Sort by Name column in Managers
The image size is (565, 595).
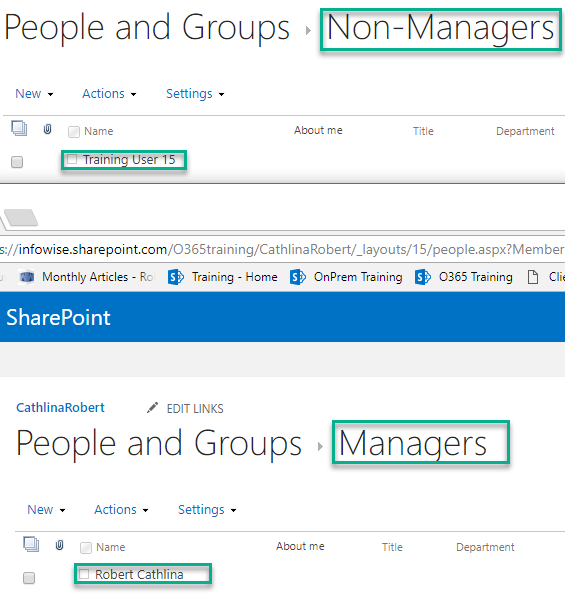(111, 547)
